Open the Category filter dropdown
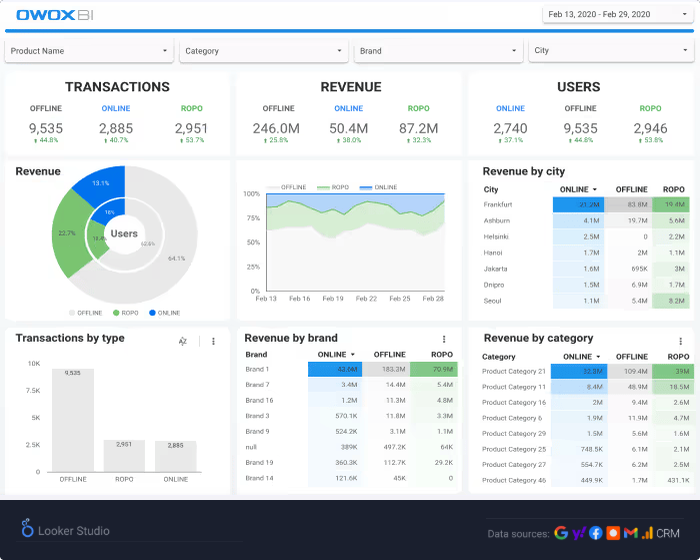Viewport: 700px width, 560px height. point(263,51)
